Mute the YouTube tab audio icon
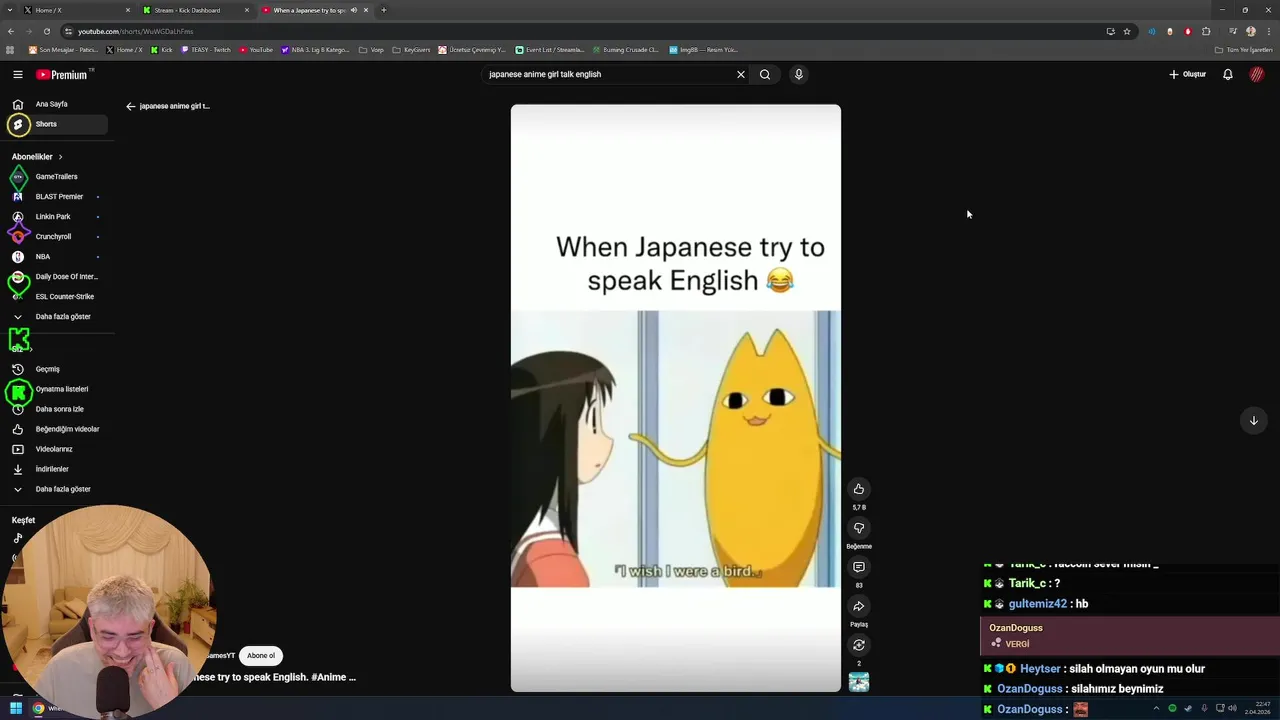Screen dimensions: 1280x720 coord(354,10)
